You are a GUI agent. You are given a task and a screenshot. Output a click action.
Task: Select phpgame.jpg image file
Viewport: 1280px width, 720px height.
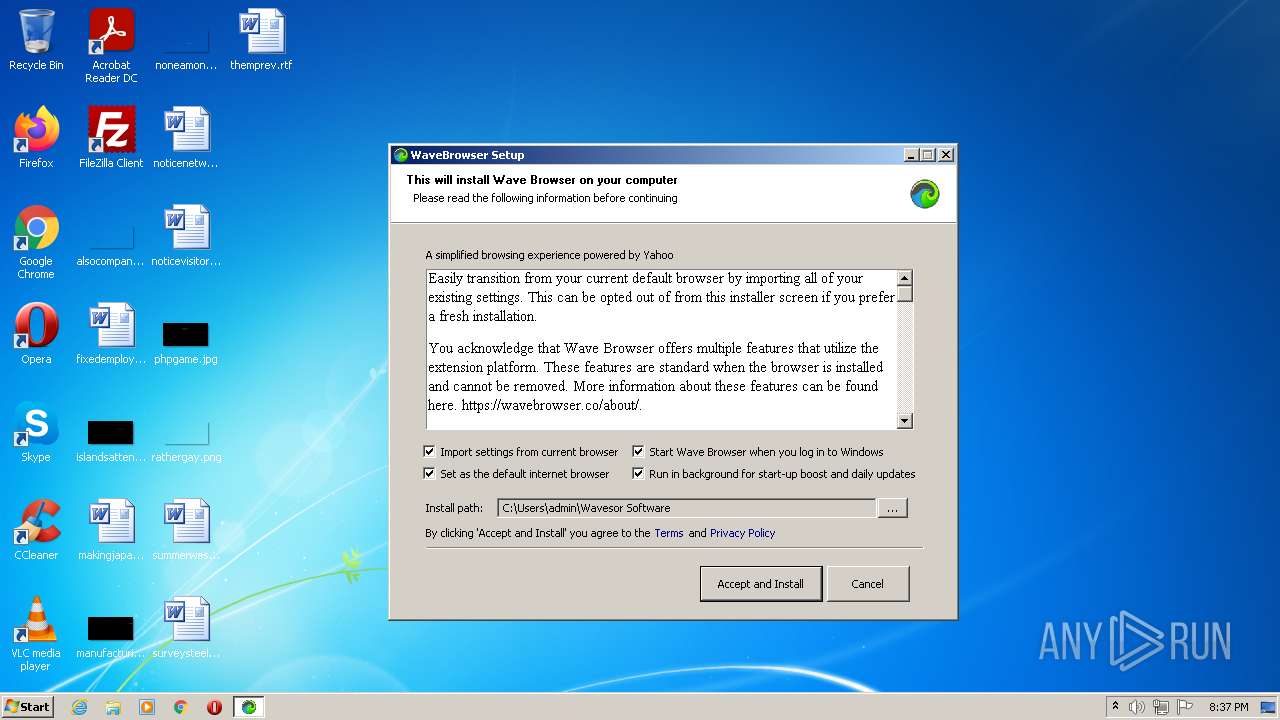coord(186,342)
